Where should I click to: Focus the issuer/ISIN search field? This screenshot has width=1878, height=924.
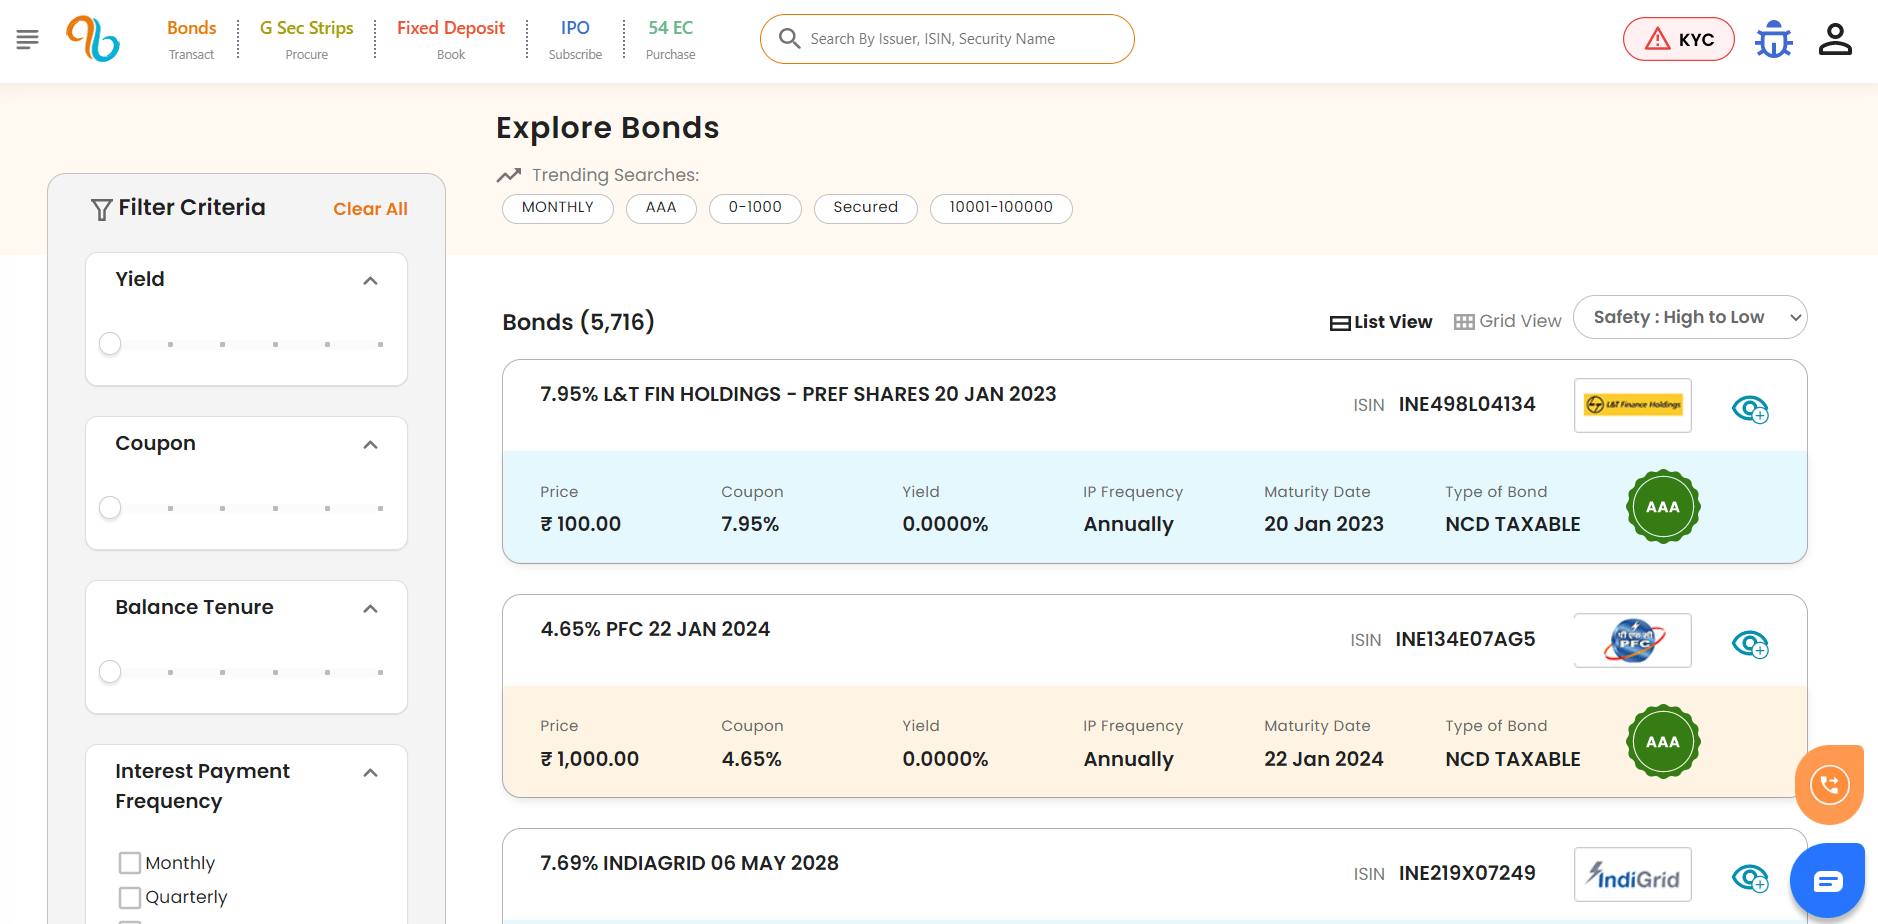click(947, 39)
